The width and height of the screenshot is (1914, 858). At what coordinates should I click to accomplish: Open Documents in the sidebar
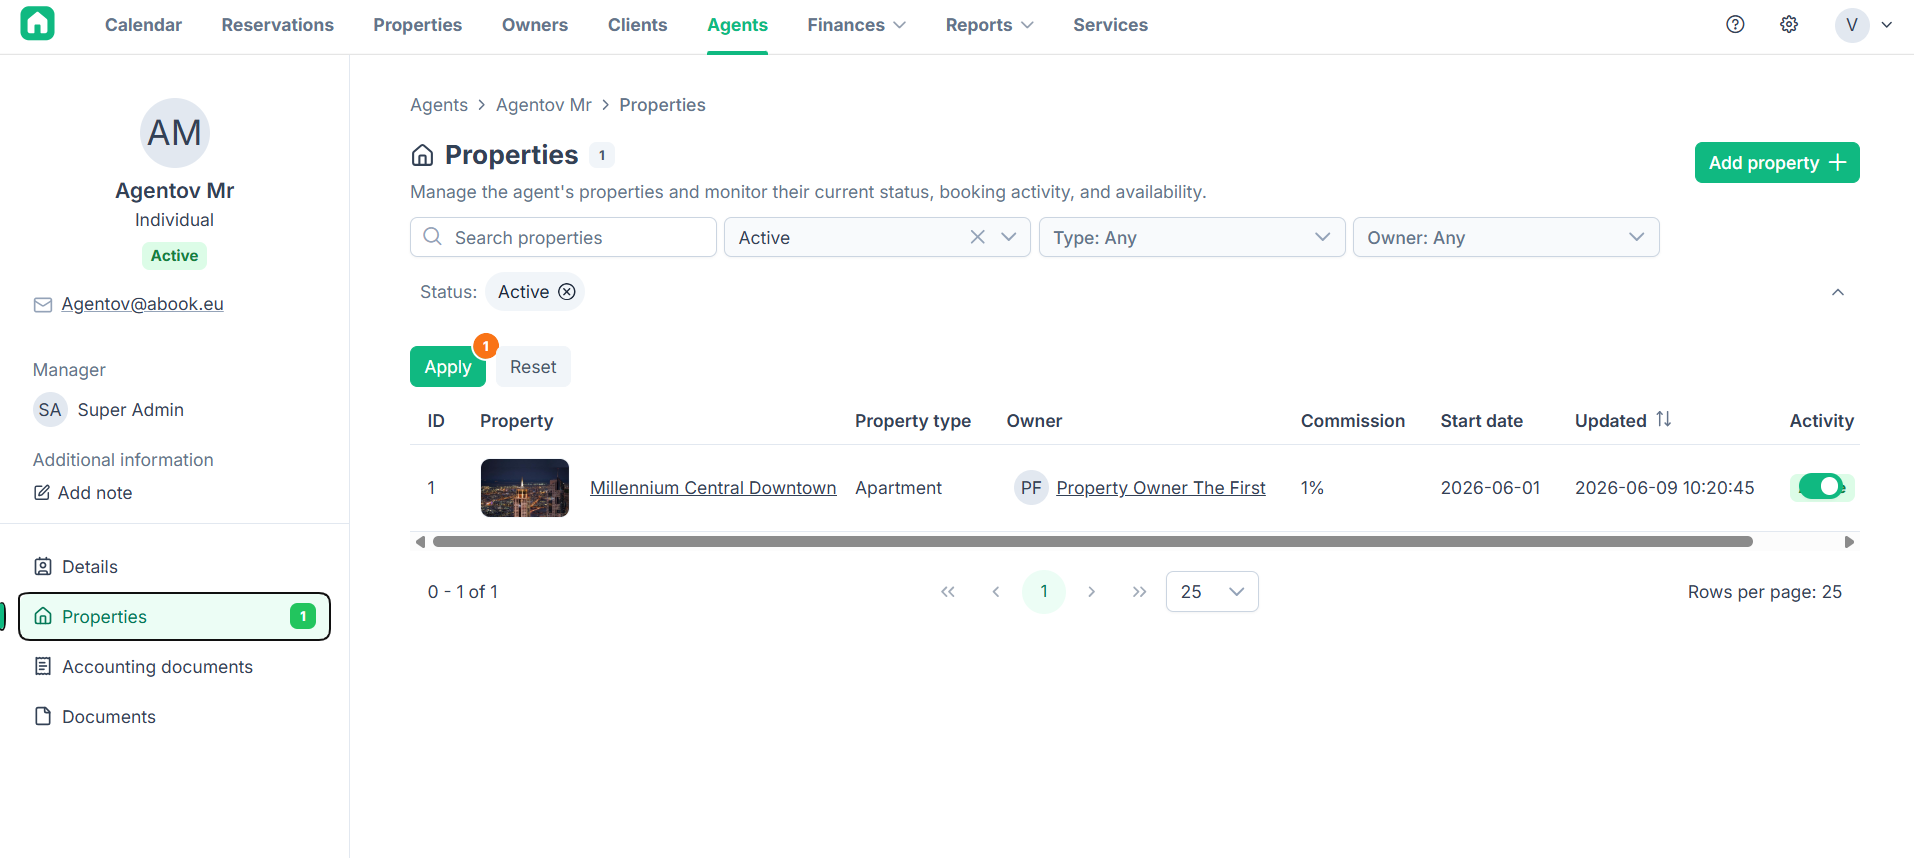click(x=174, y=717)
